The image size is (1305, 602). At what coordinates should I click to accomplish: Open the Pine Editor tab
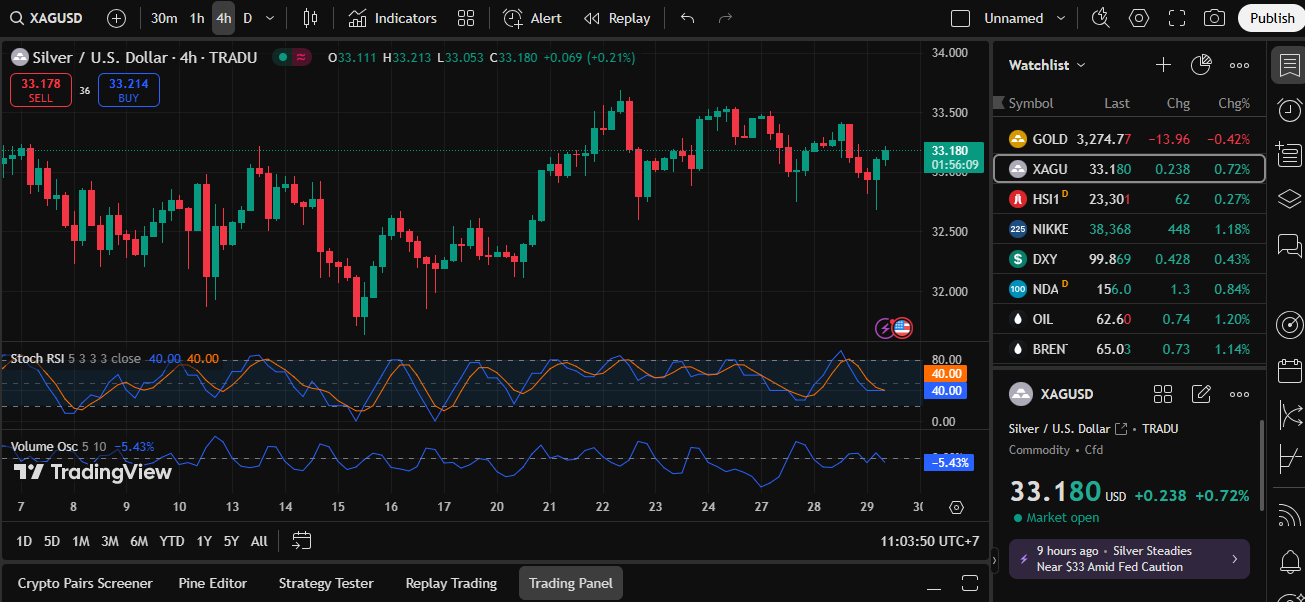(212, 583)
